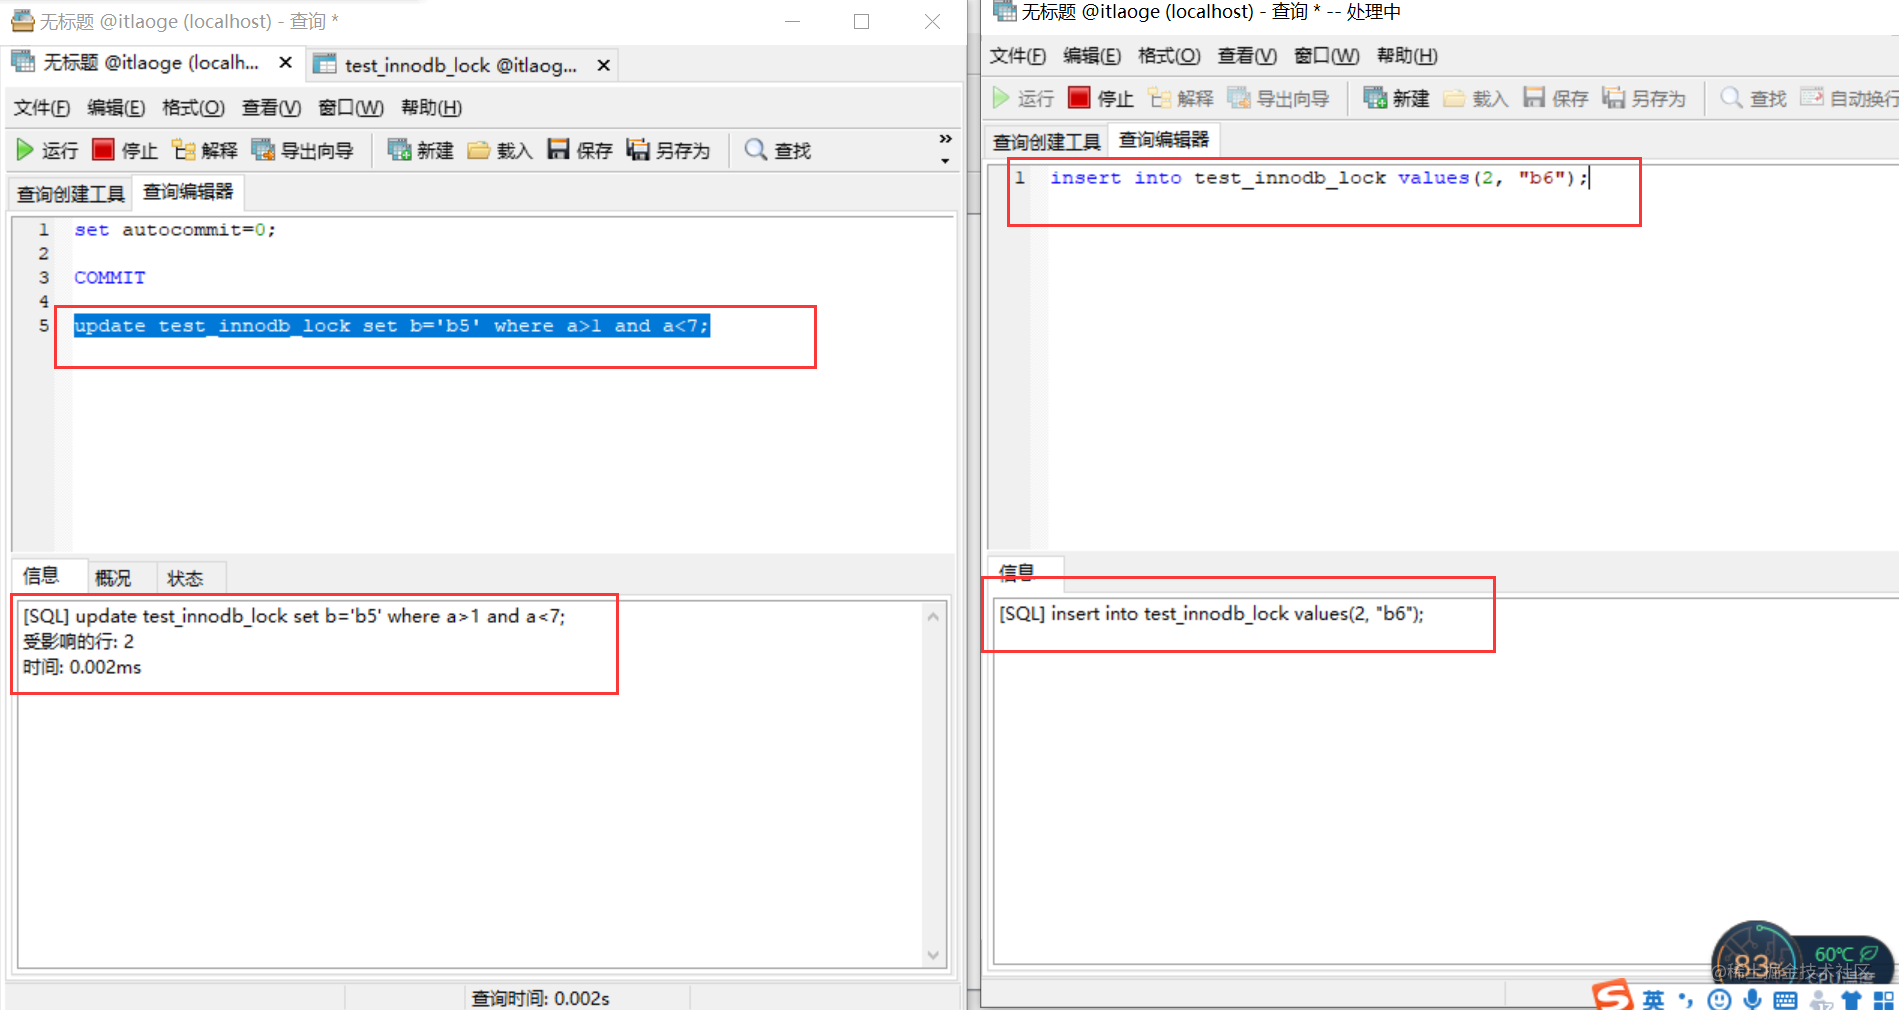Click the 时间: 0.002ms message line
1899x1010 pixels.
[x=82, y=667]
